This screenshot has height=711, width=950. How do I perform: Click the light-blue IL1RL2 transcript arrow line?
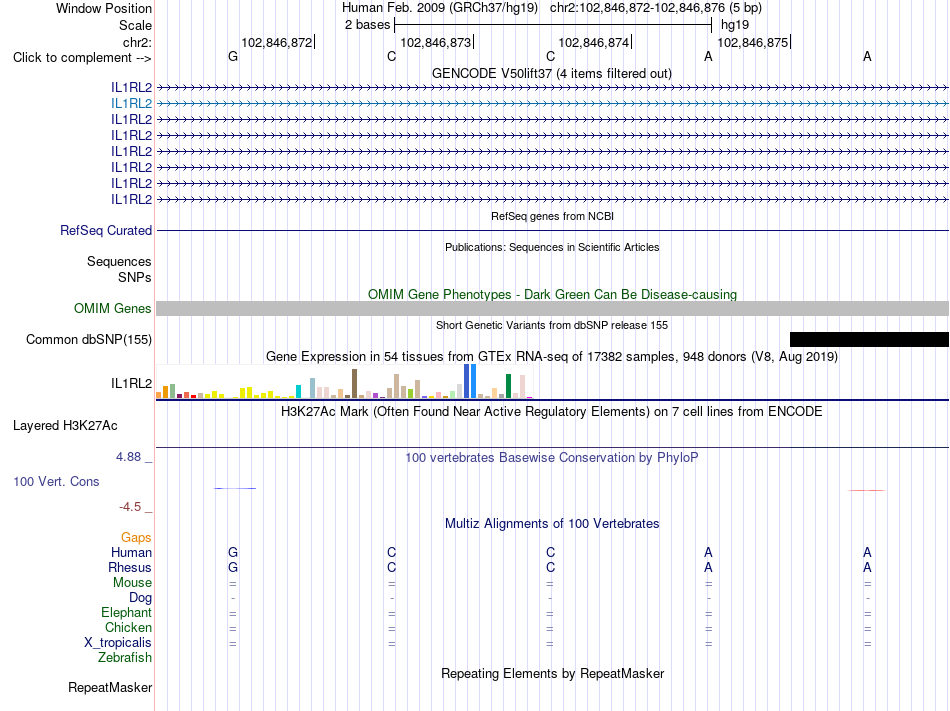(552, 104)
